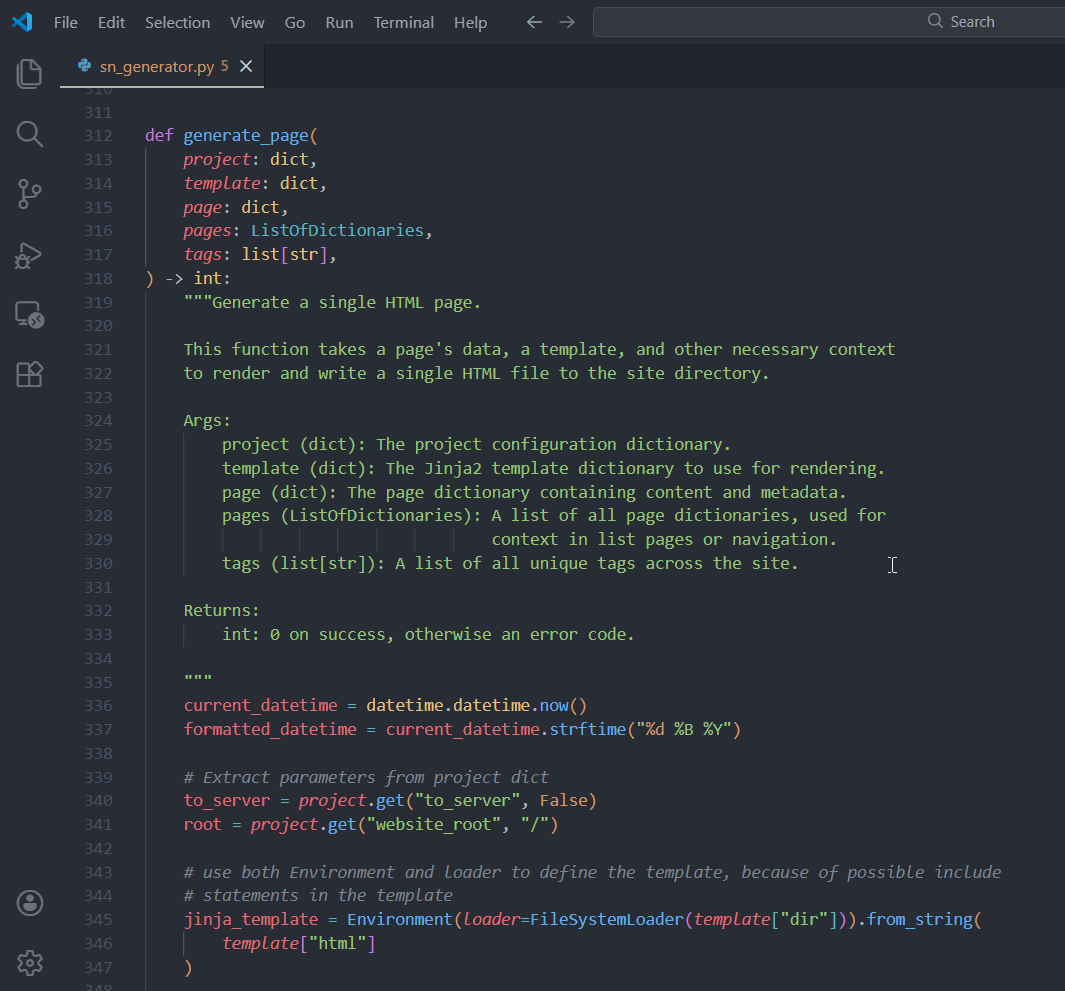The image size is (1065, 991).
Task: Click the Go Forward navigation arrow
Action: tap(567, 22)
